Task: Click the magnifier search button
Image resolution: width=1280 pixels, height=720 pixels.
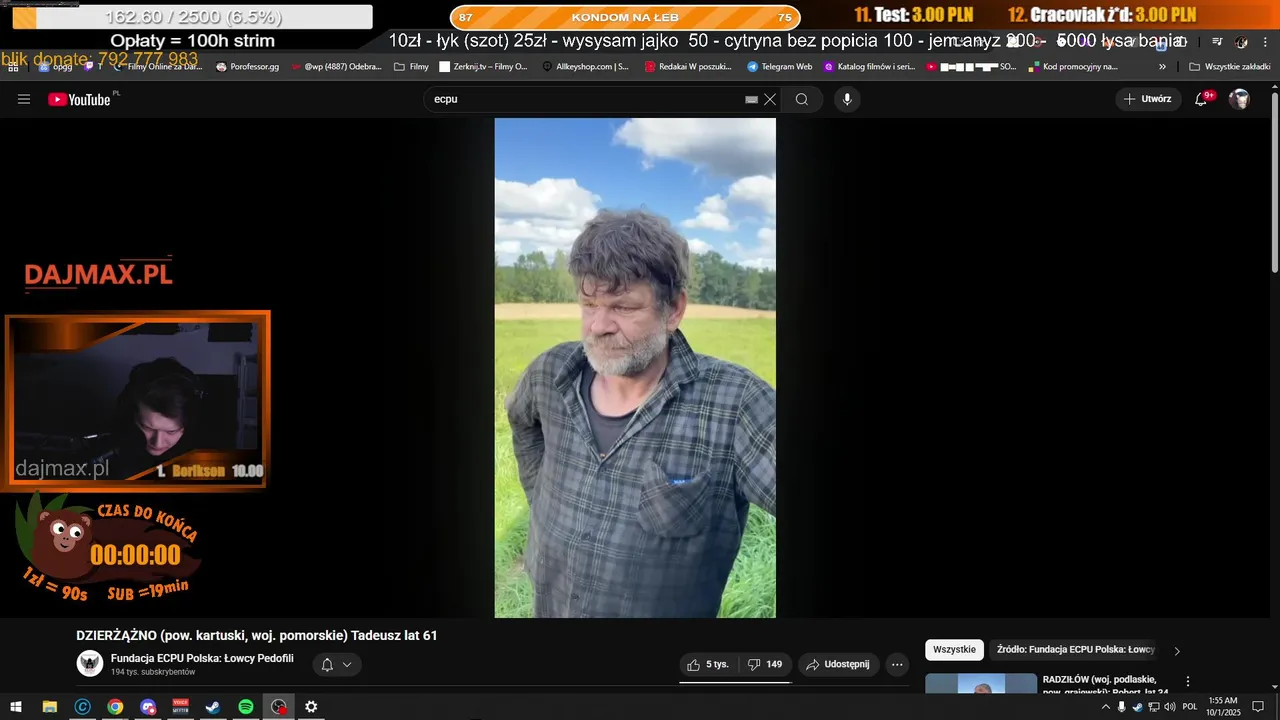Action: (x=802, y=99)
